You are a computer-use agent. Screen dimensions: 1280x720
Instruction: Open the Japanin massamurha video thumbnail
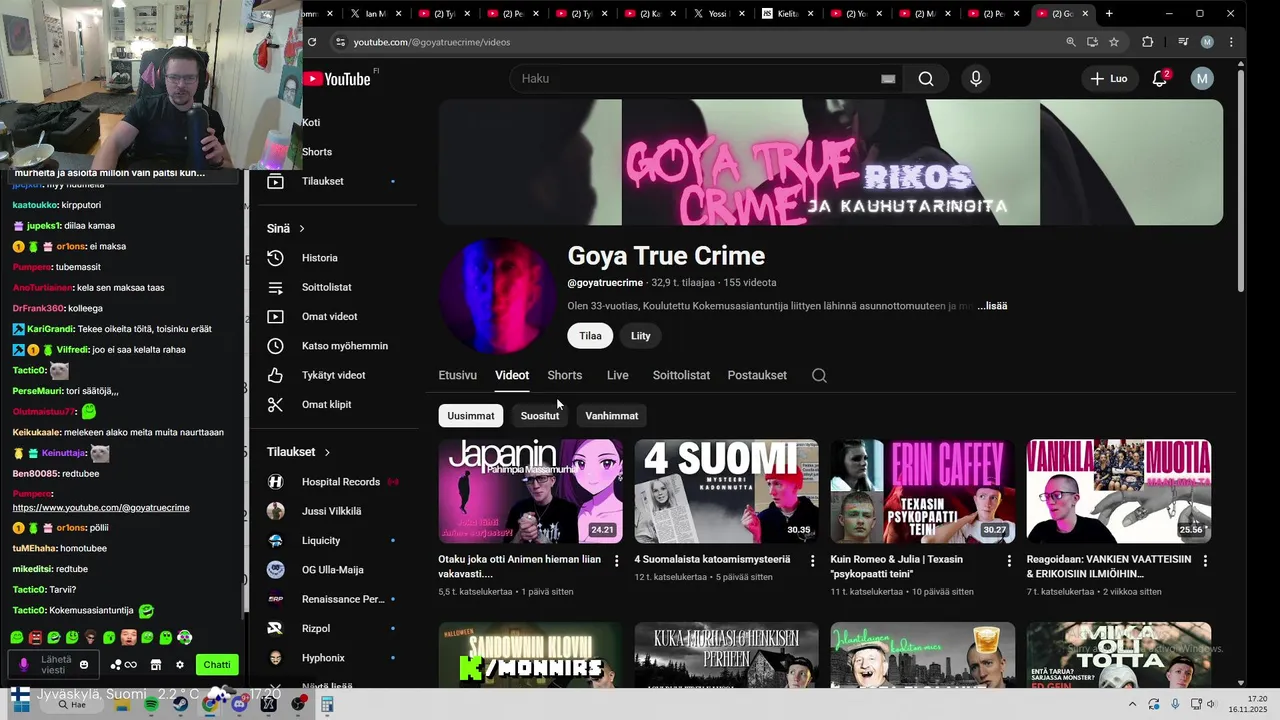click(530, 492)
